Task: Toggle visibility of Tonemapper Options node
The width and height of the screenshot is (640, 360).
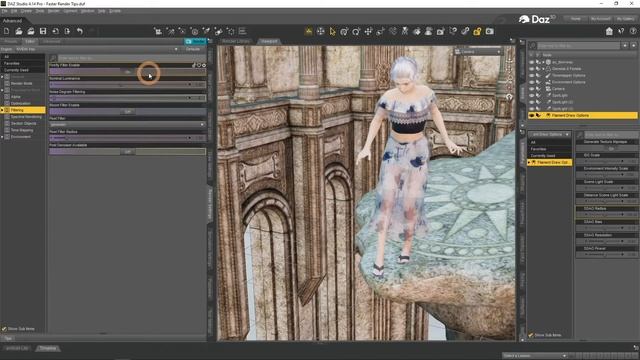Action: [531, 76]
